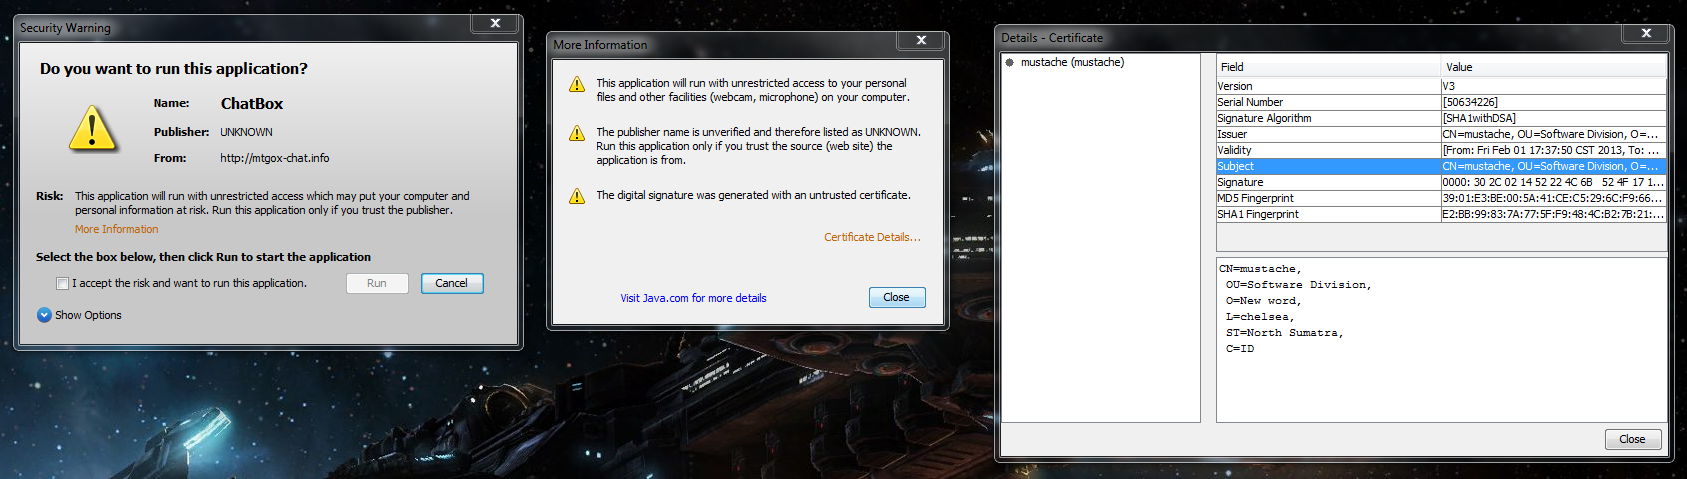Image resolution: width=1687 pixels, height=479 pixels.
Task: Select the Issuer row
Action: [1441, 134]
